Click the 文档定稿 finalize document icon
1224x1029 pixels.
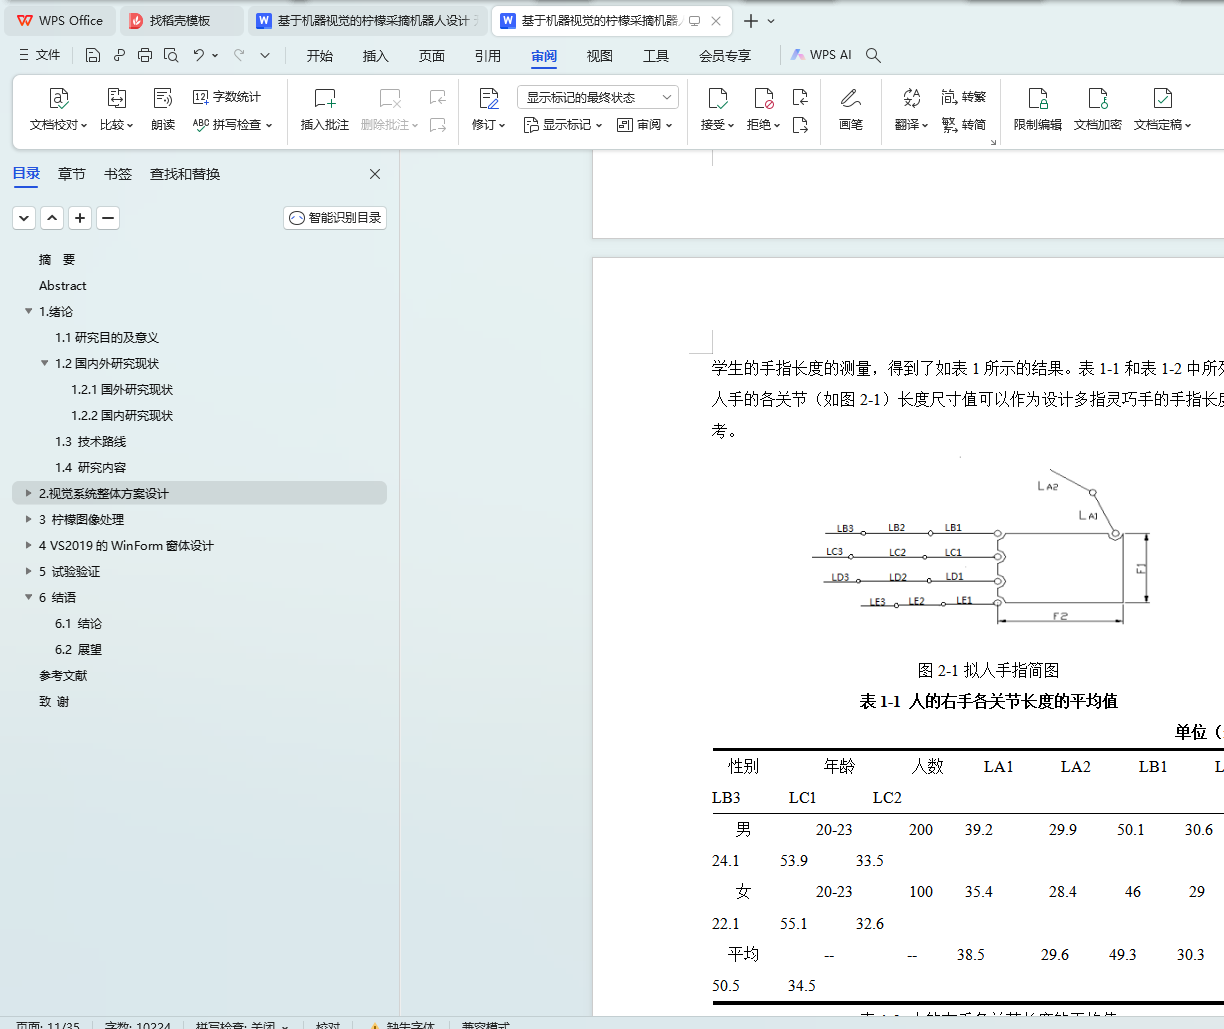[x=1162, y=98]
